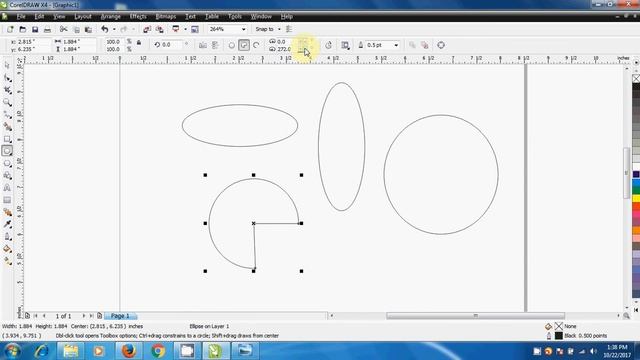640x360 pixels.
Task: Click the rotation angle input field
Action: 171,44
